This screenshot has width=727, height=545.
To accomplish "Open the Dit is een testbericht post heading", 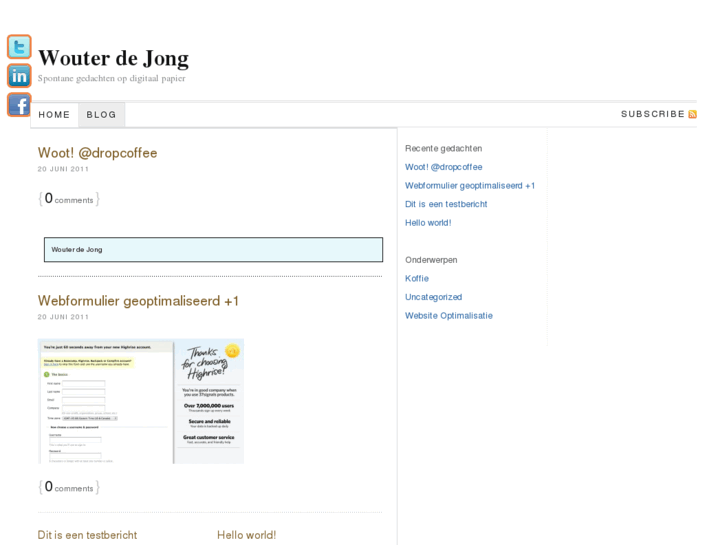I will coord(87,535).
